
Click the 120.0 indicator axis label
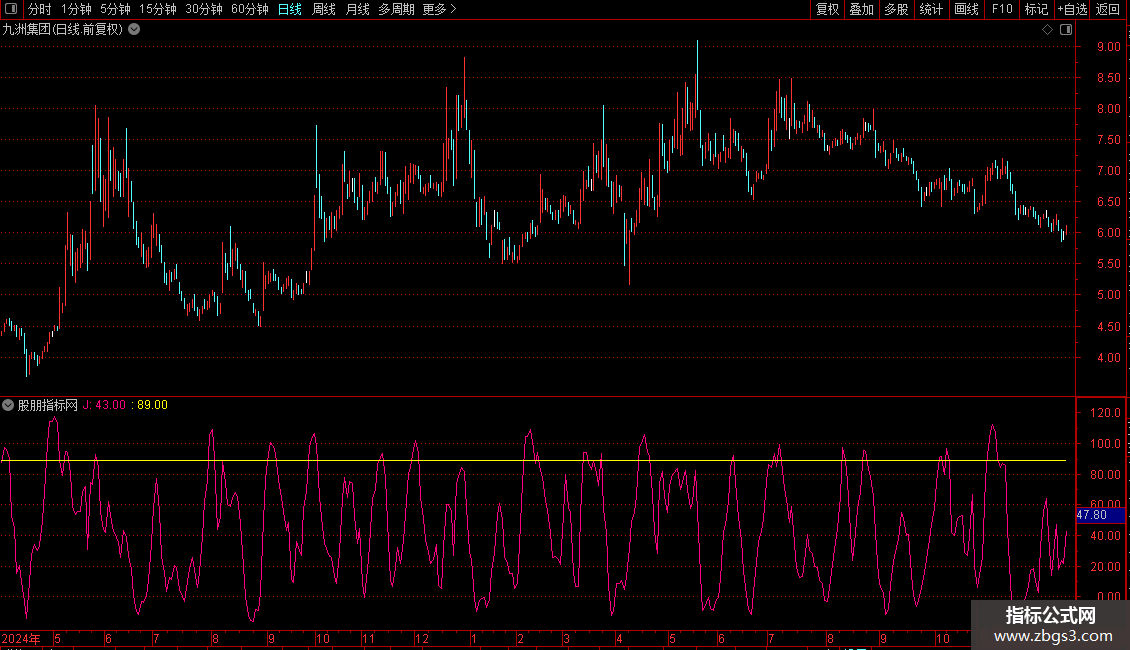(x=1105, y=413)
